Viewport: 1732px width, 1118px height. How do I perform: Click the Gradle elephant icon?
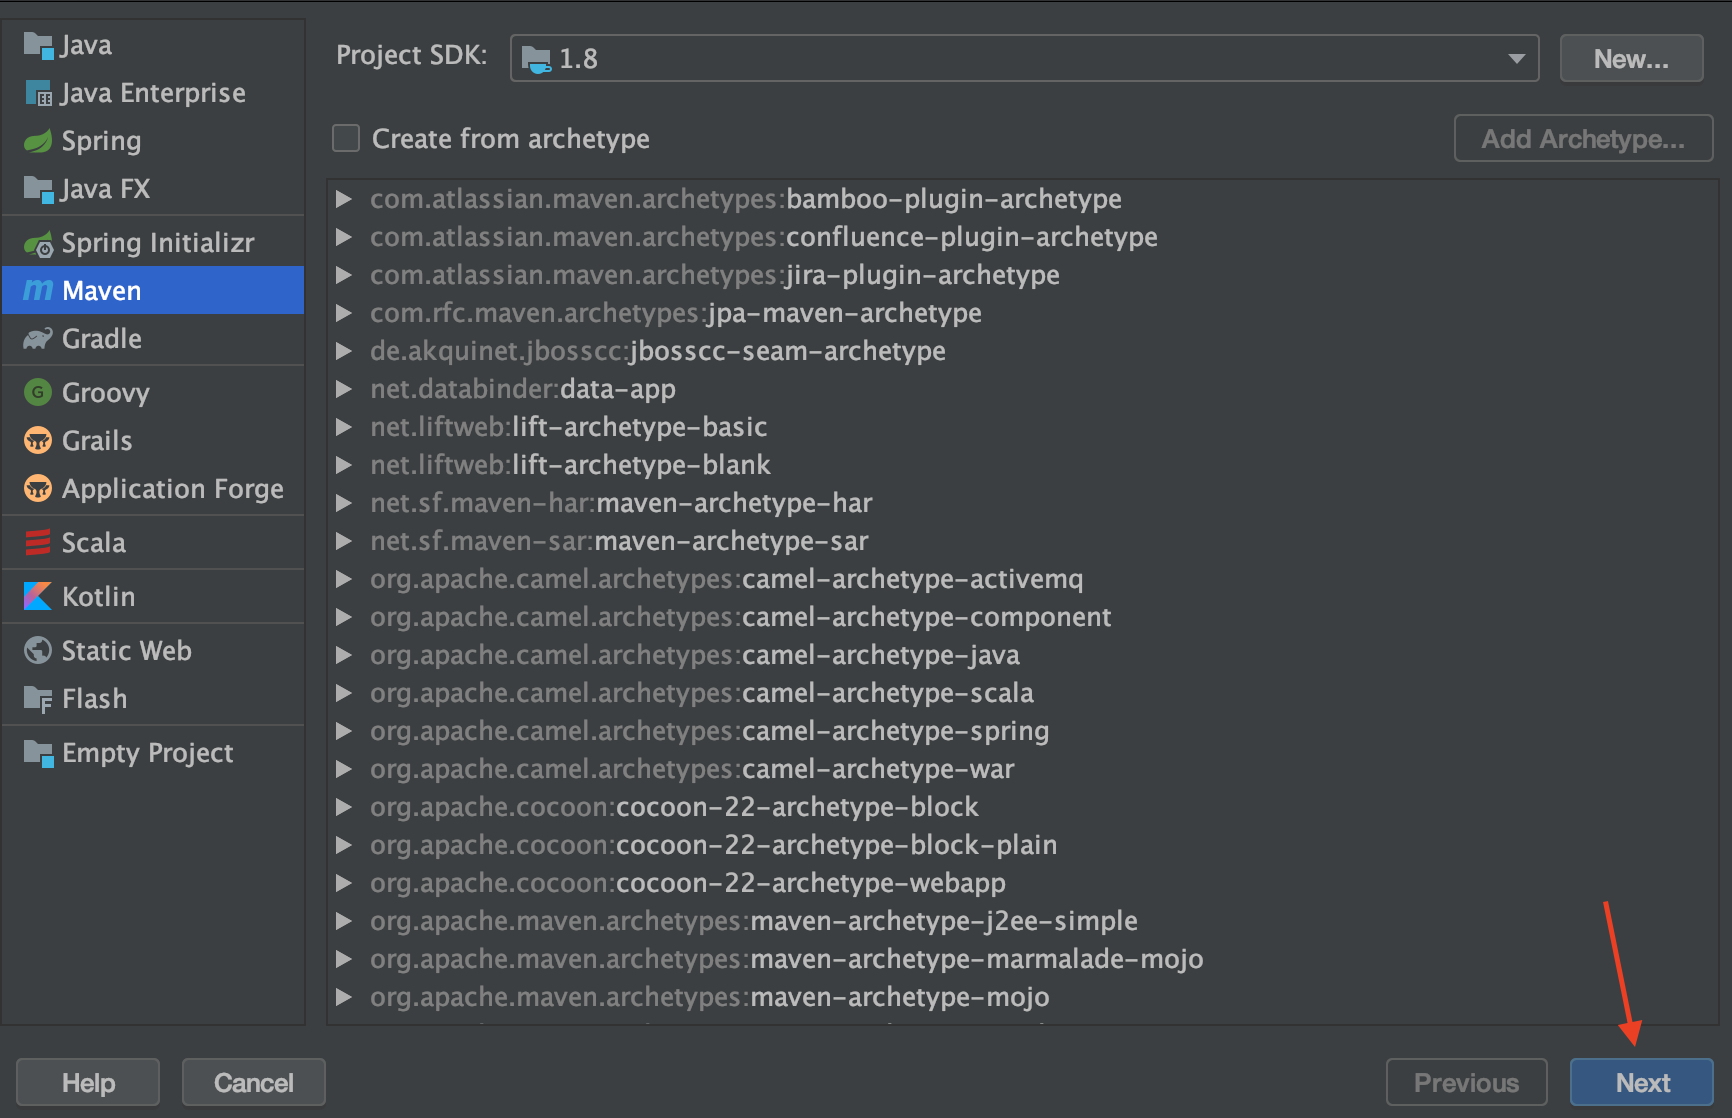pos(38,339)
